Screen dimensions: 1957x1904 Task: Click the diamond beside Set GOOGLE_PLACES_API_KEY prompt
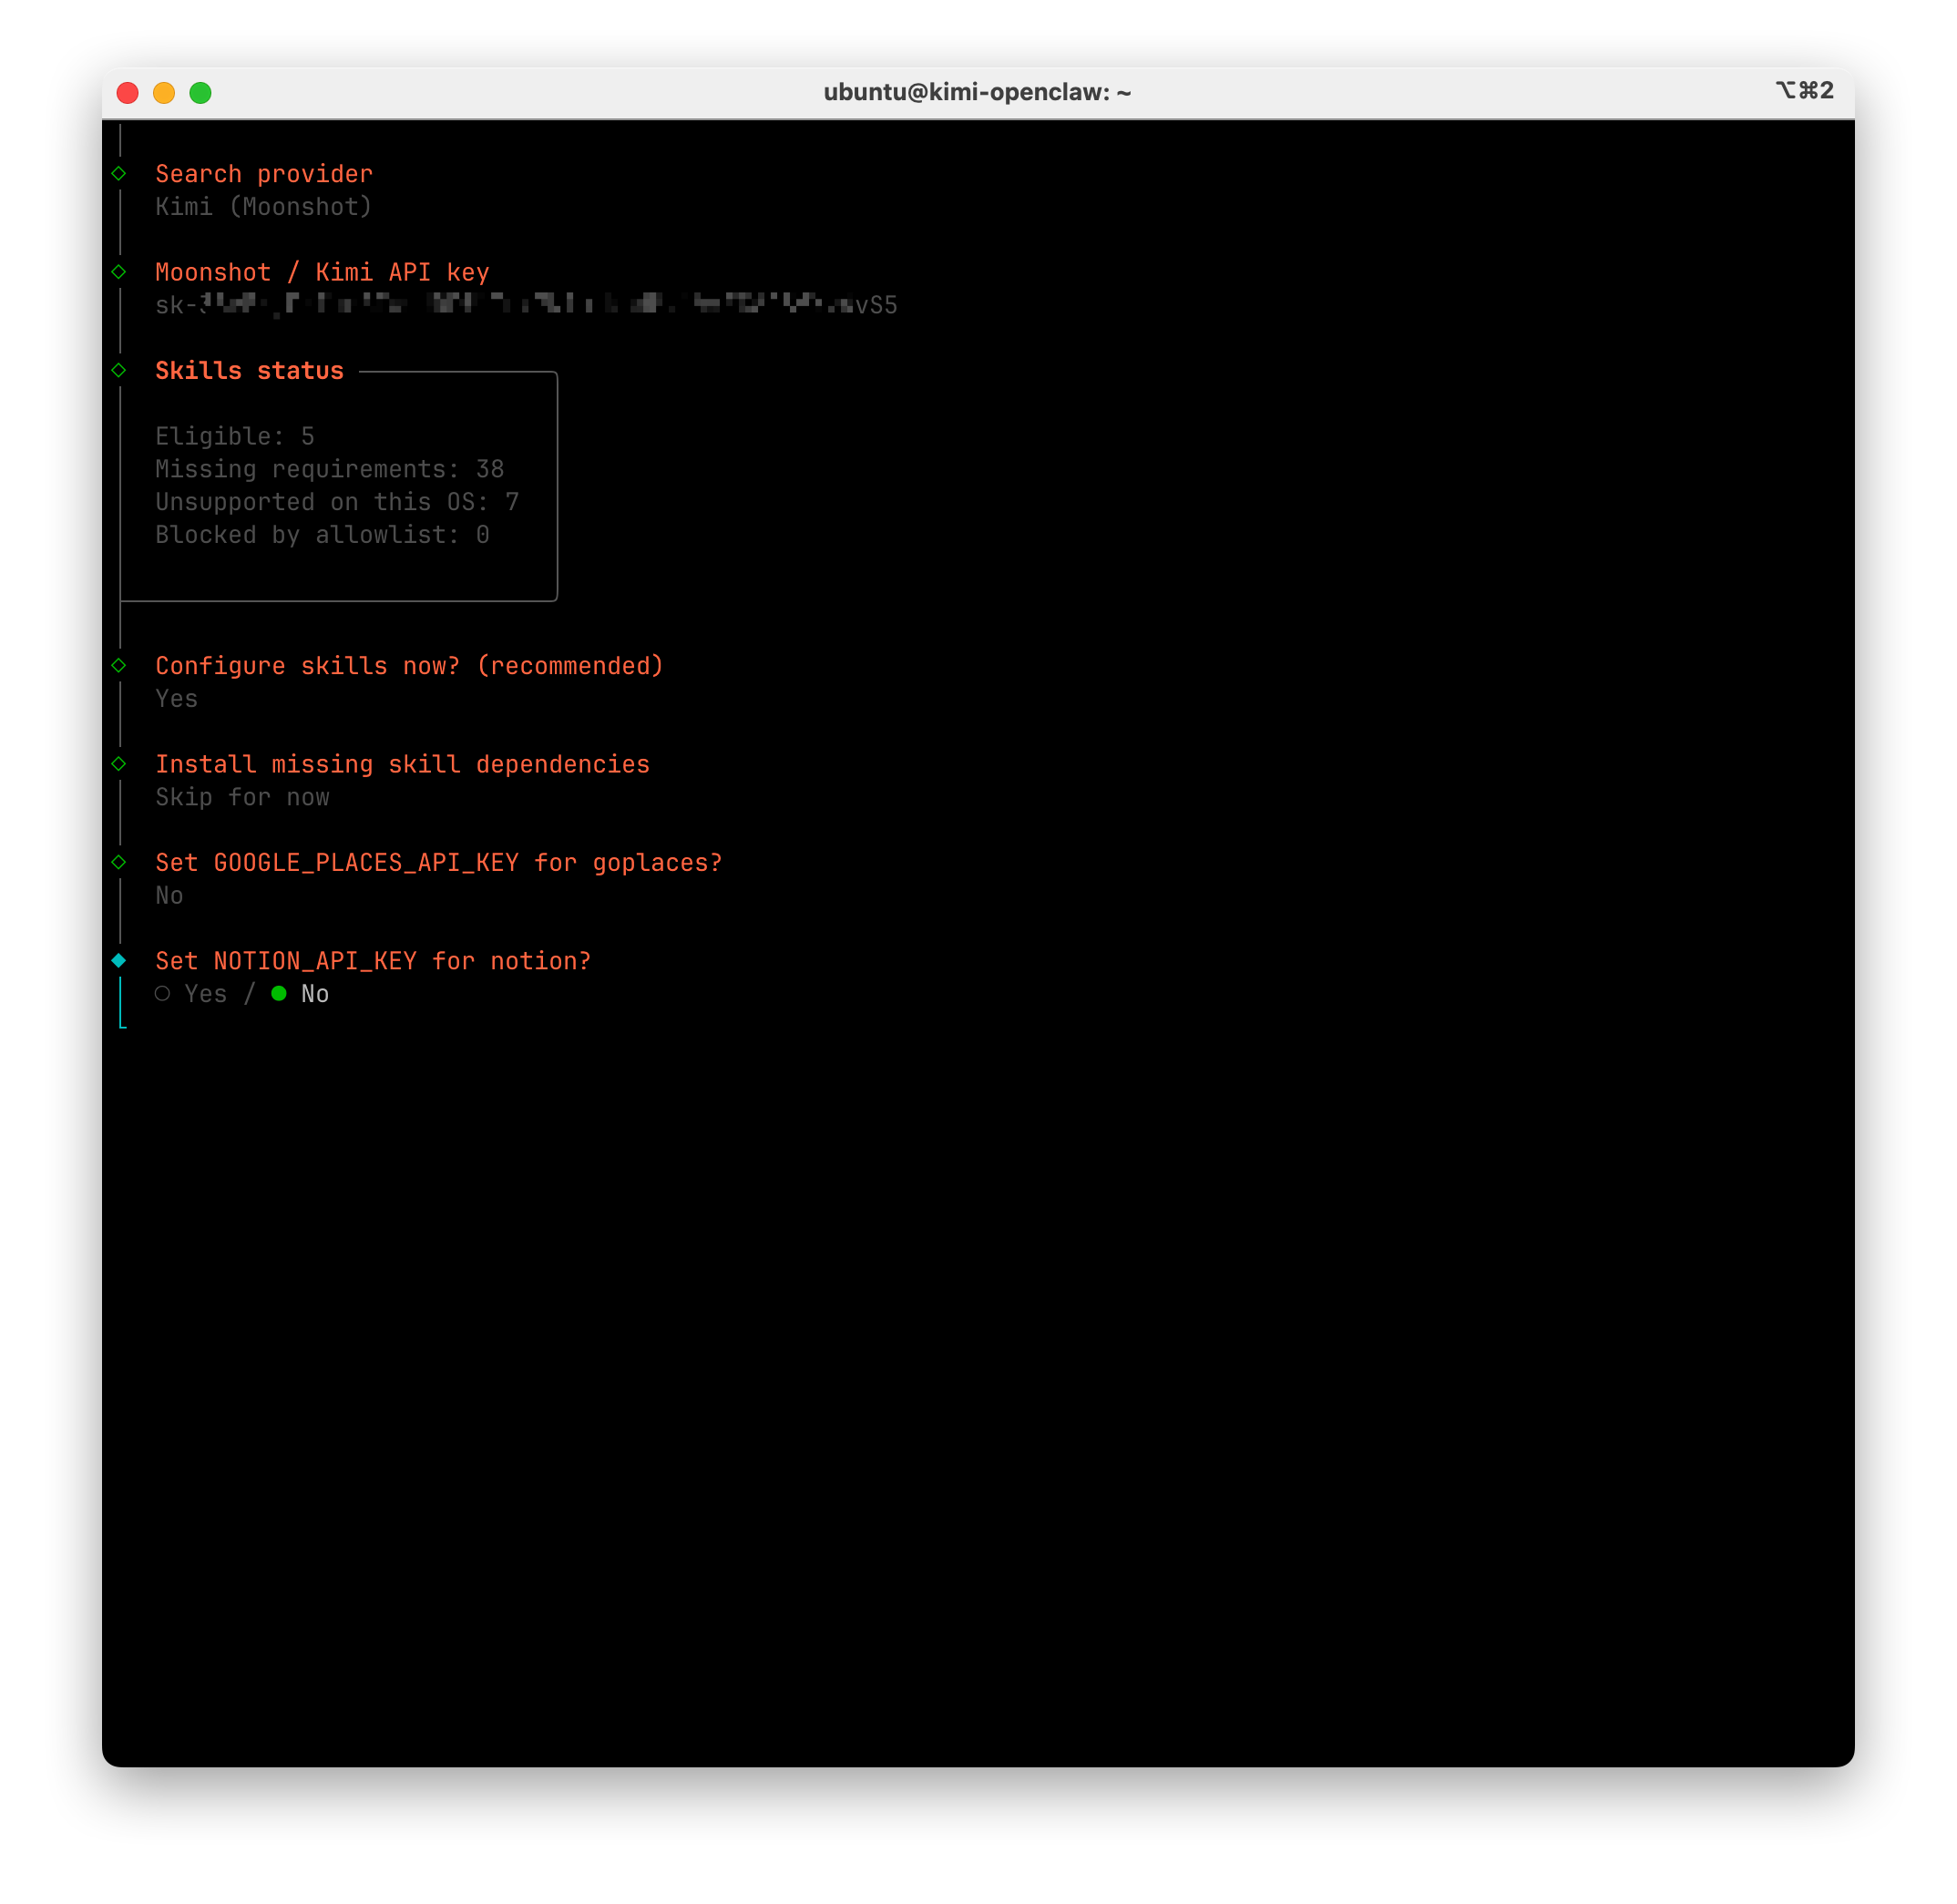[x=119, y=862]
